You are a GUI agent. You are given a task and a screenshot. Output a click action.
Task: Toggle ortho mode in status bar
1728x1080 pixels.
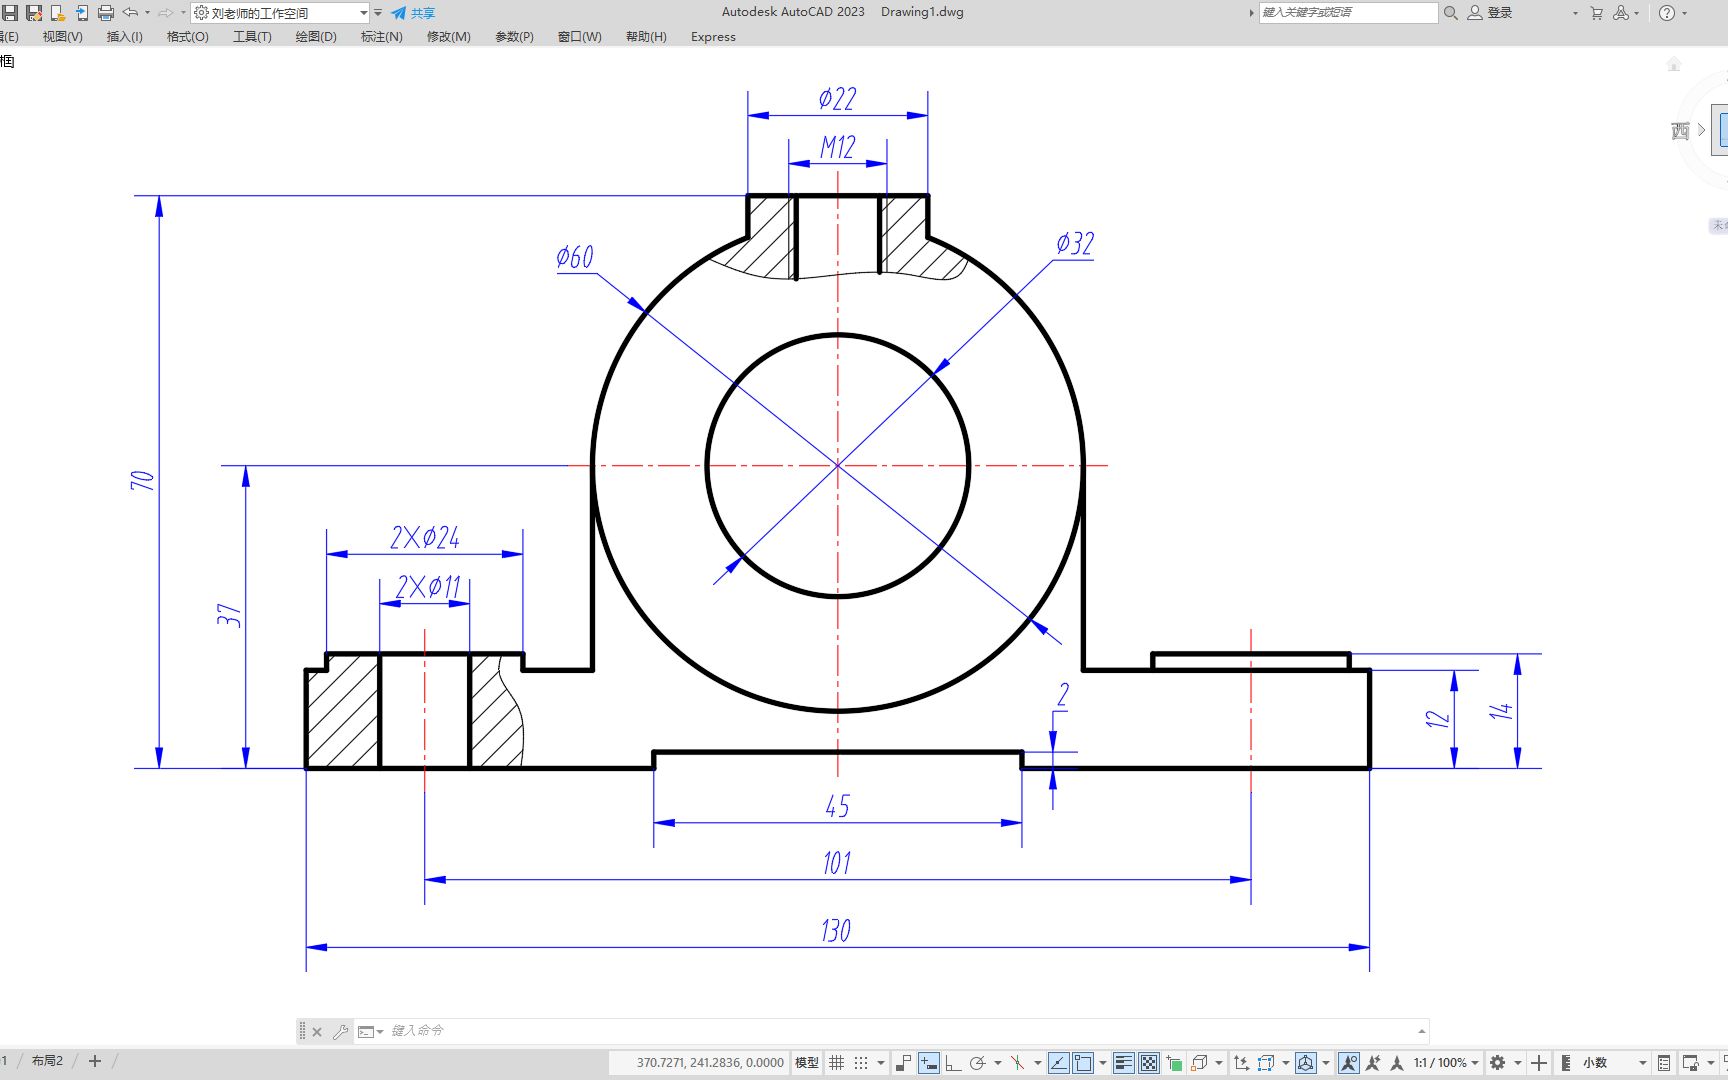coord(953,1063)
